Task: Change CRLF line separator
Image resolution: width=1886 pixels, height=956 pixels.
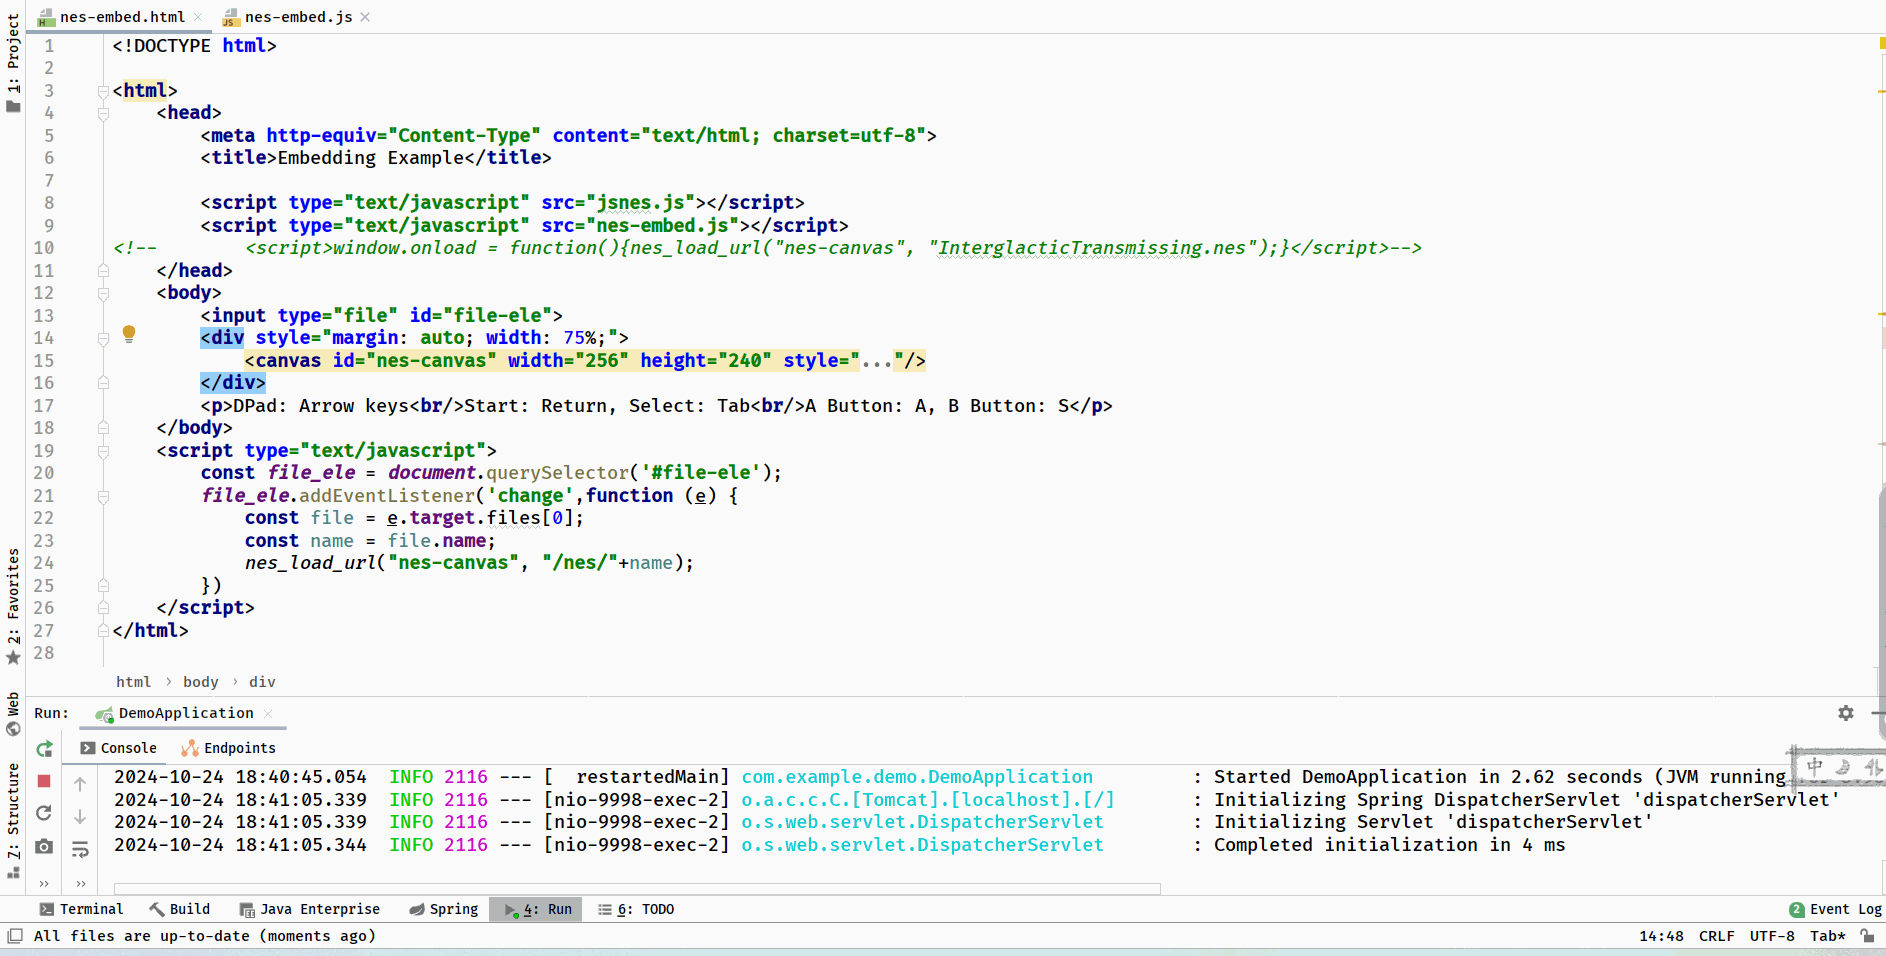Action: point(1716,936)
